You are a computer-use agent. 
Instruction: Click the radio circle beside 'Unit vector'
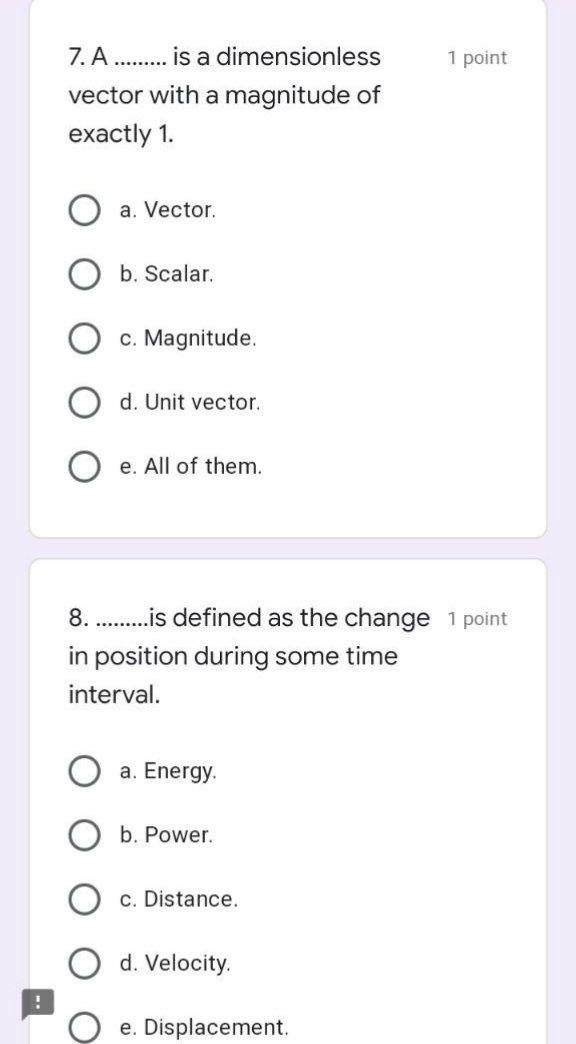coord(84,402)
